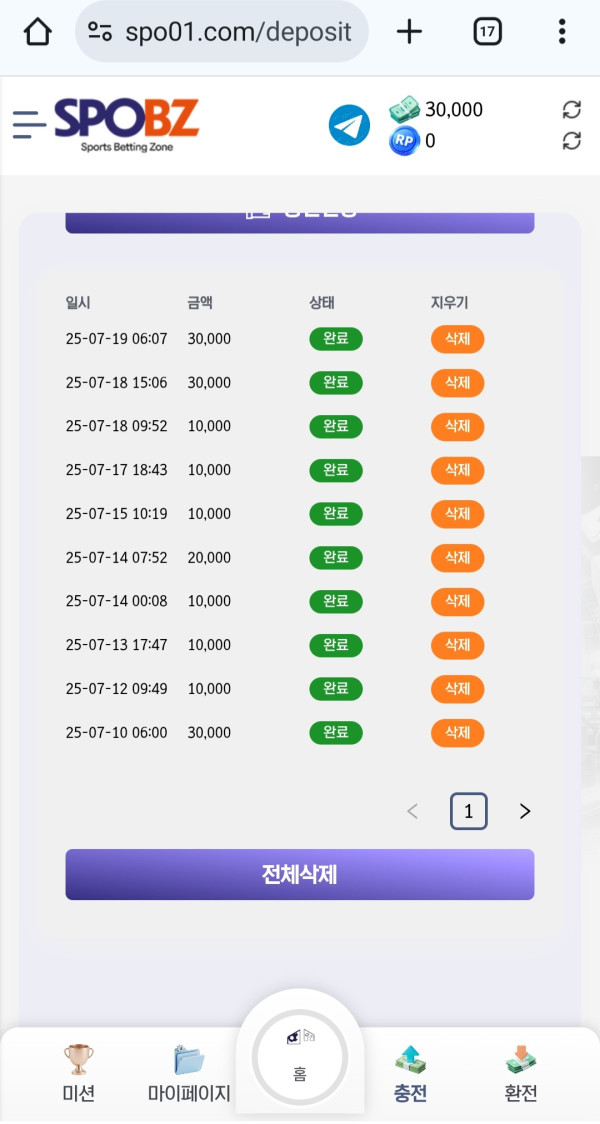Select page number 1
Viewport: 600px width, 1124px height.
click(x=468, y=811)
